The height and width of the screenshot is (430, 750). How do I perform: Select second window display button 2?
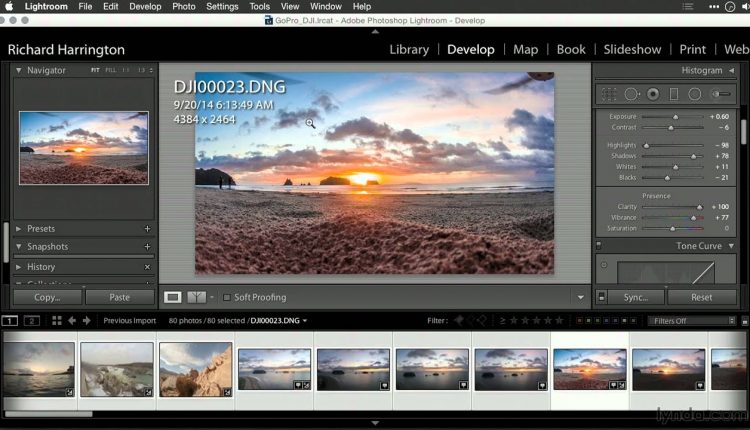[32, 320]
